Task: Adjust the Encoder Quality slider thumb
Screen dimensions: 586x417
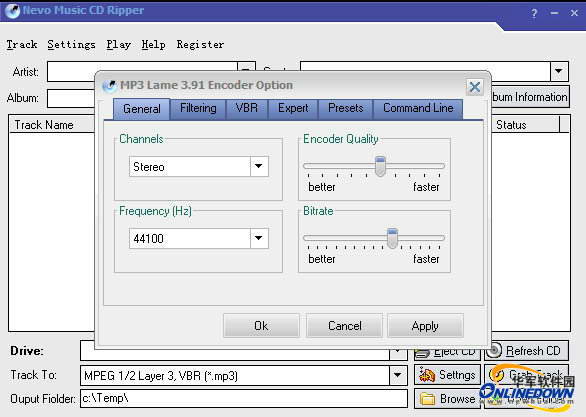Action: (x=380, y=166)
